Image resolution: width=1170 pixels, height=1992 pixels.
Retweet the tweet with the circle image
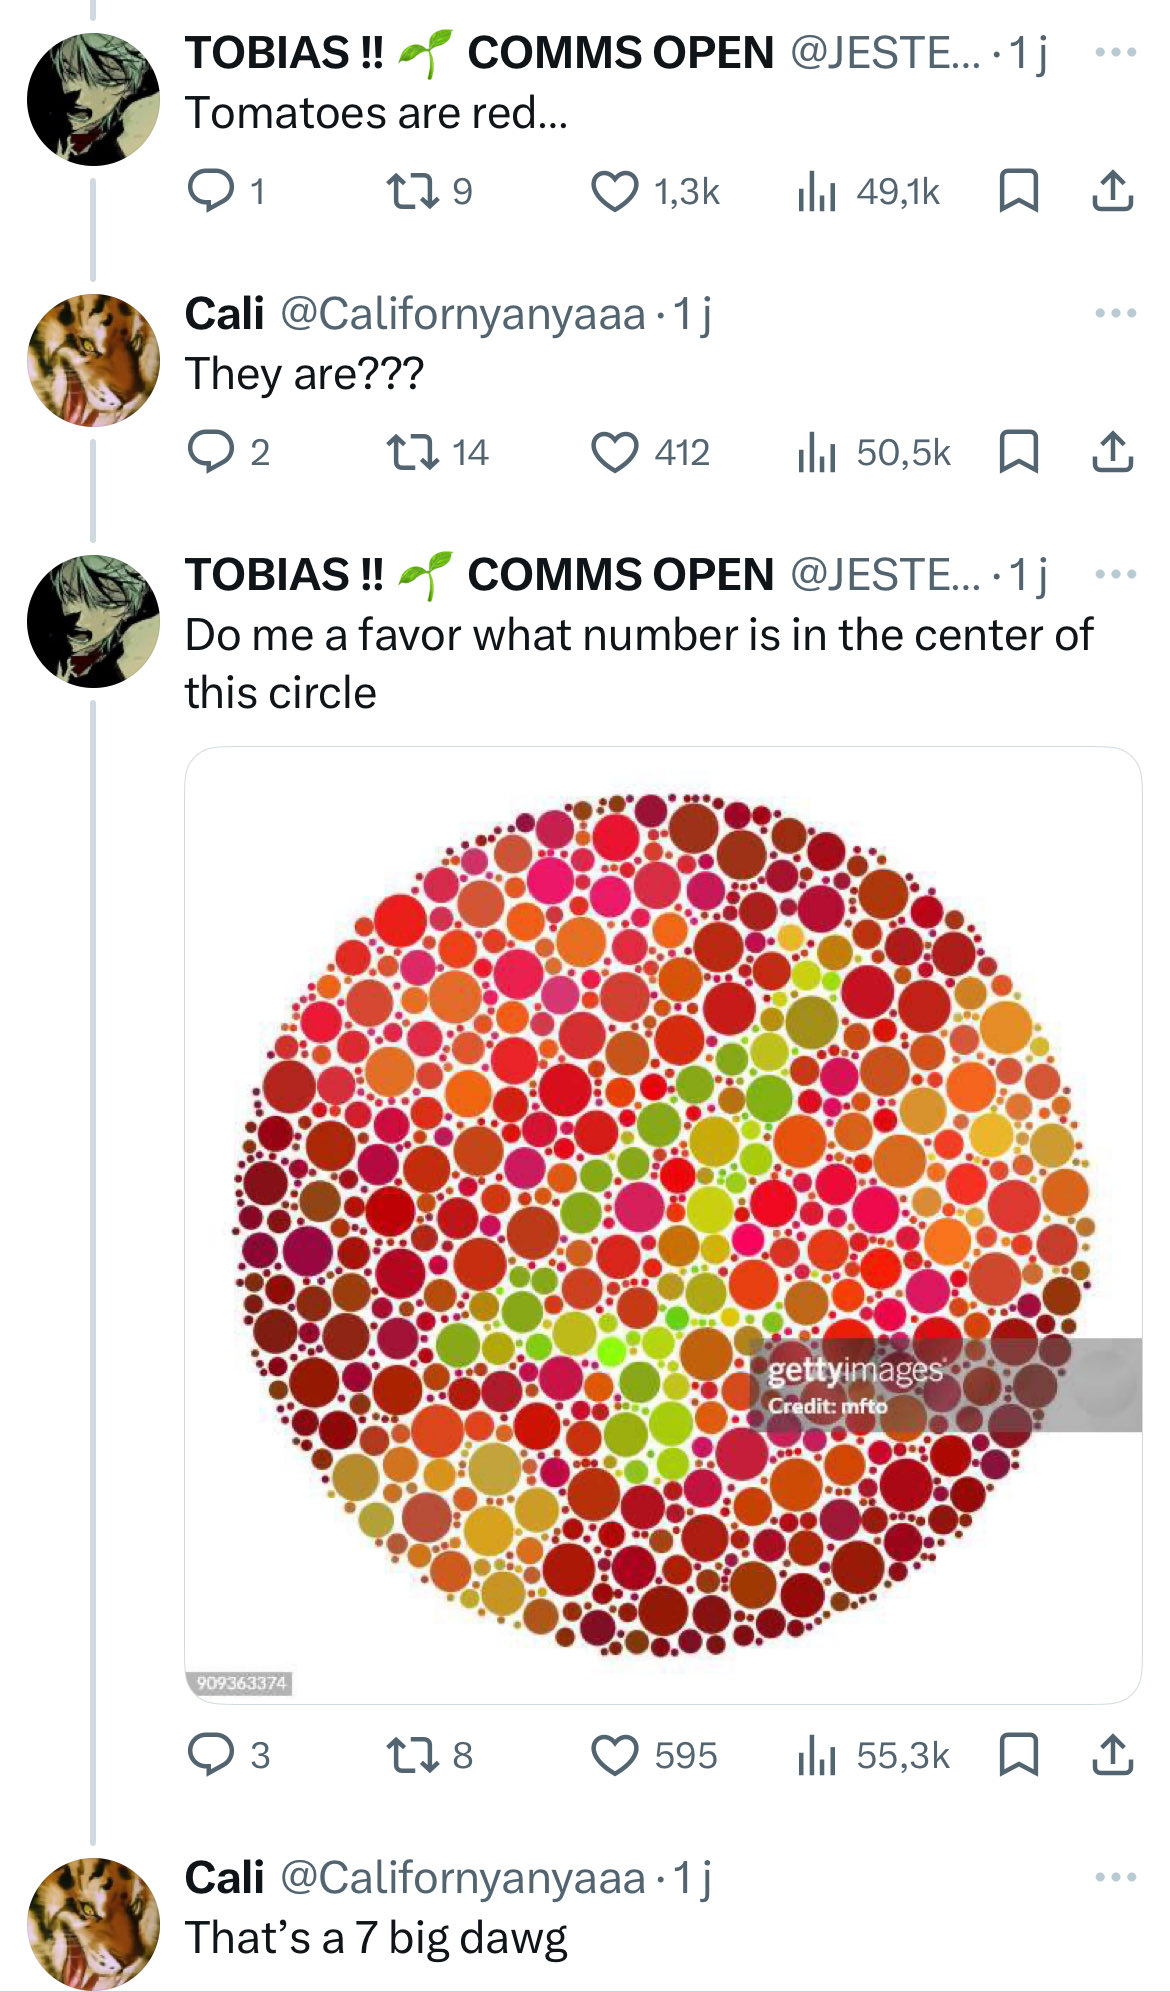[413, 1754]
